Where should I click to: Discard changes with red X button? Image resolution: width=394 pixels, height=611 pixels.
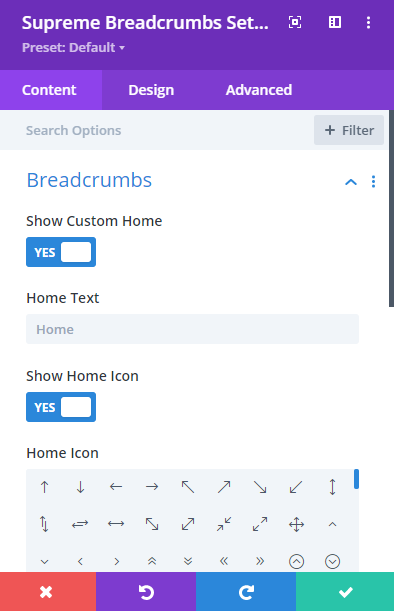click(x=46, y=592)
